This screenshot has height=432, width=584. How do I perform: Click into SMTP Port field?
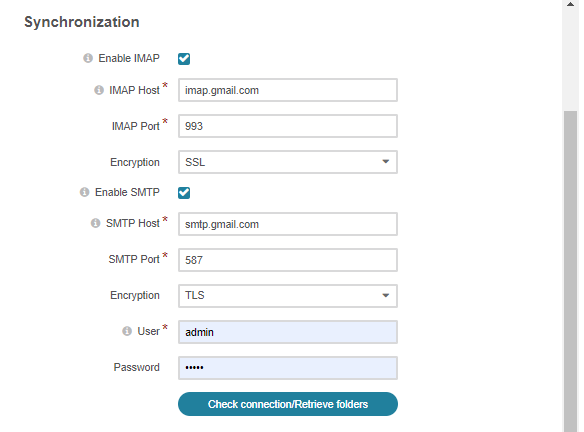pos(288,260)
